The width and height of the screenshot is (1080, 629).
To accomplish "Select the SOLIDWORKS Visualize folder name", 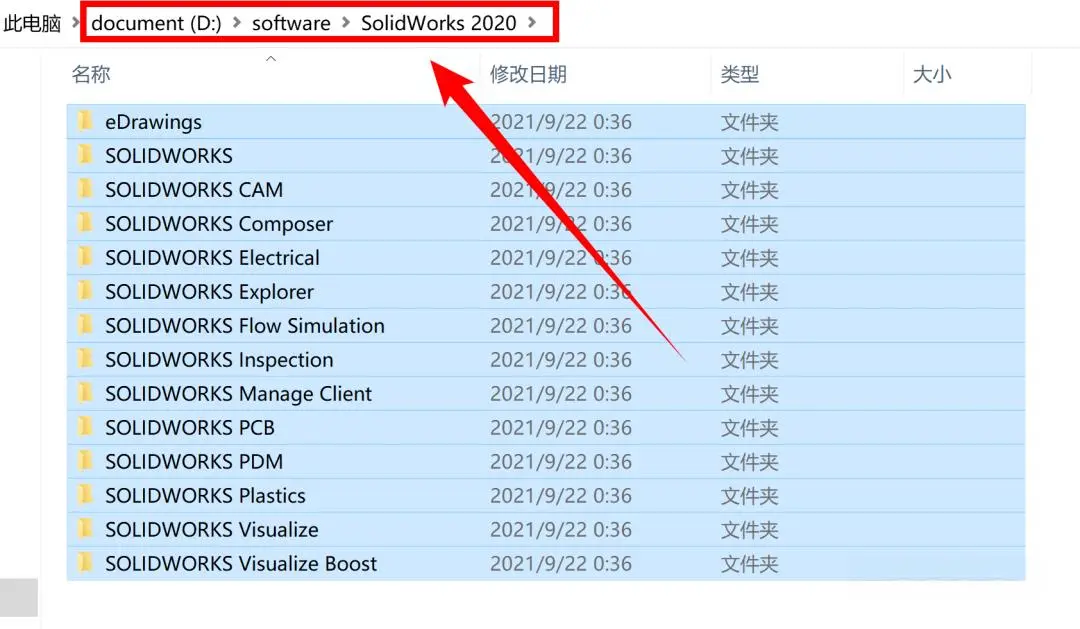I will pyautogui.click(x=211, y=529).
